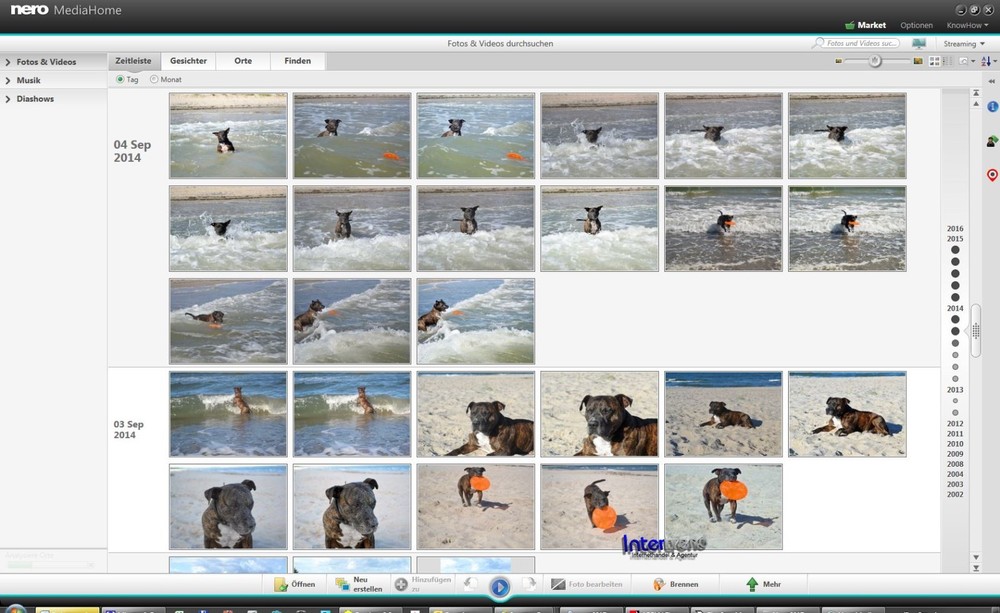Screen dimensions: 1000x613
Task: Select the Monat radio button
Action: pos(154,79)
